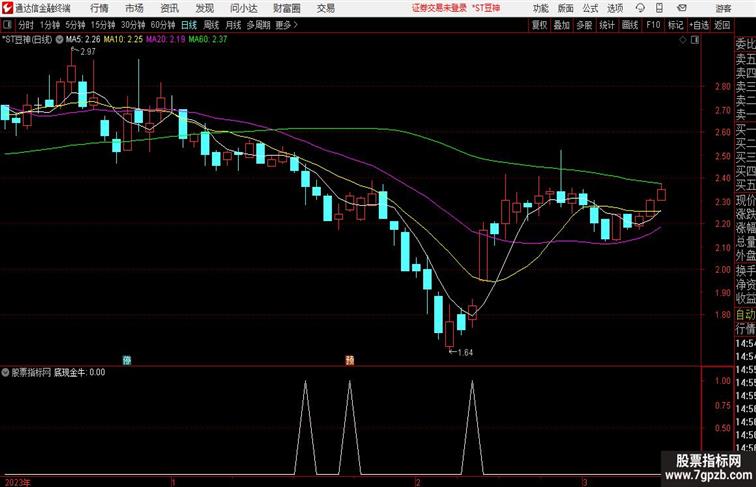Switch to 5分钟 period
This screenshot has width=756, height=487.
point(75,25)
